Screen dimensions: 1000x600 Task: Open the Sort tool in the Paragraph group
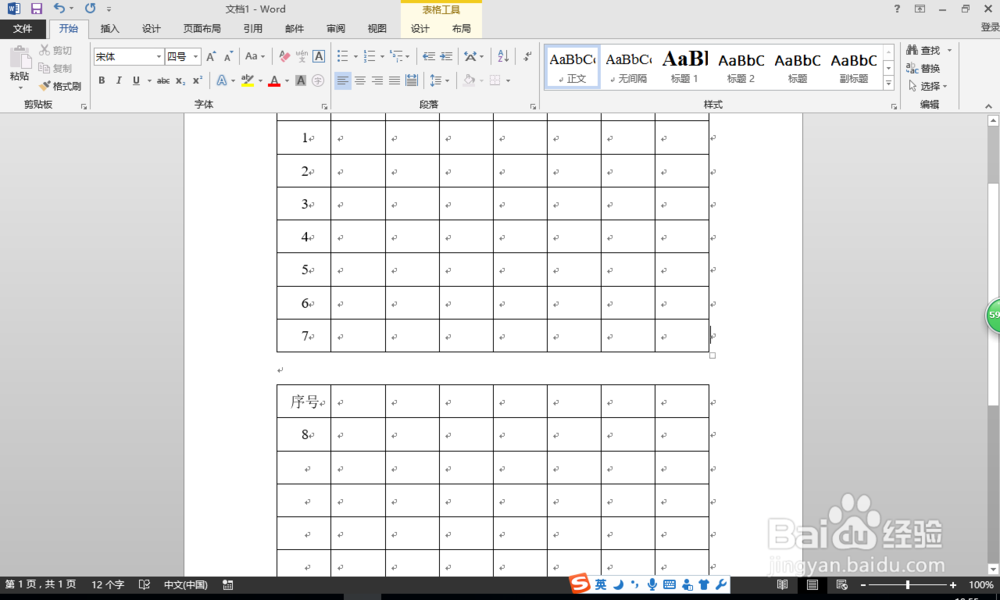tap(503, 56)
